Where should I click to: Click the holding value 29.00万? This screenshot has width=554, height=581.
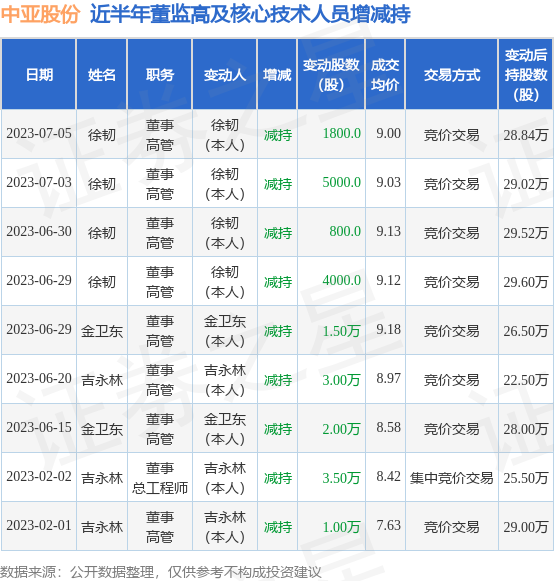525,527
